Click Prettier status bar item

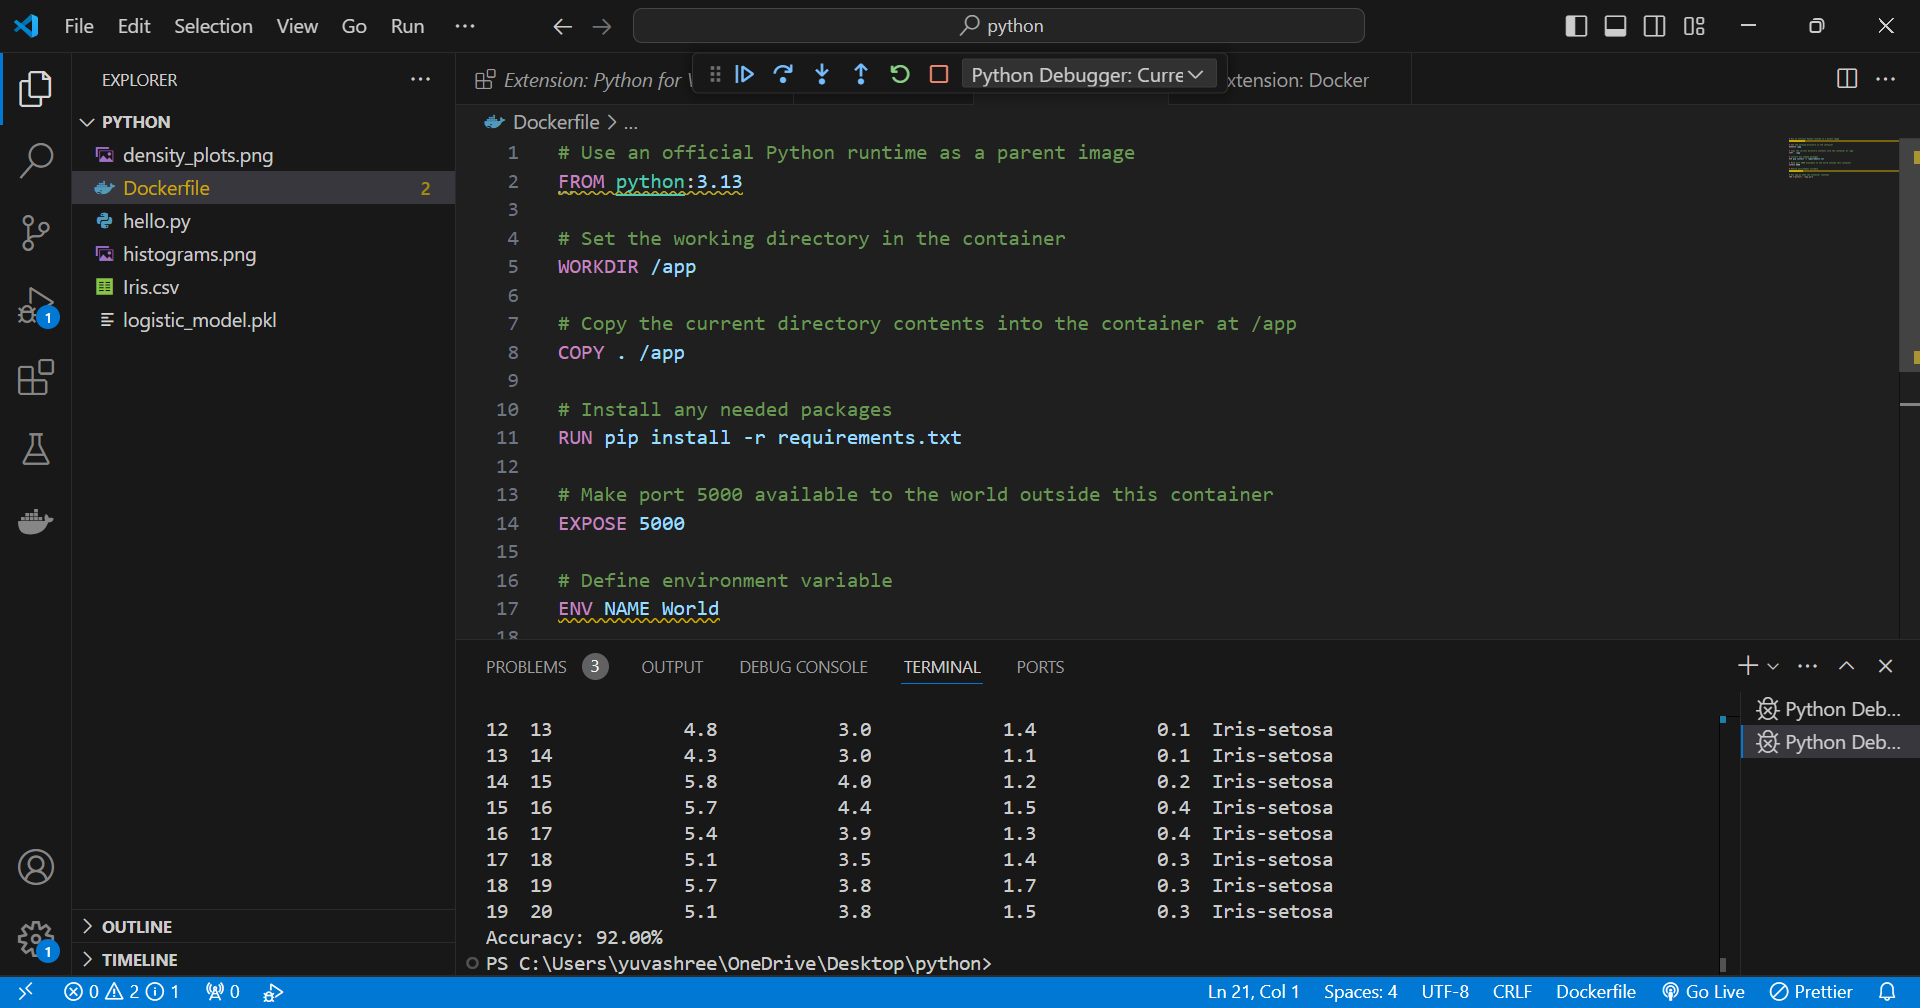click(1811, 992)
